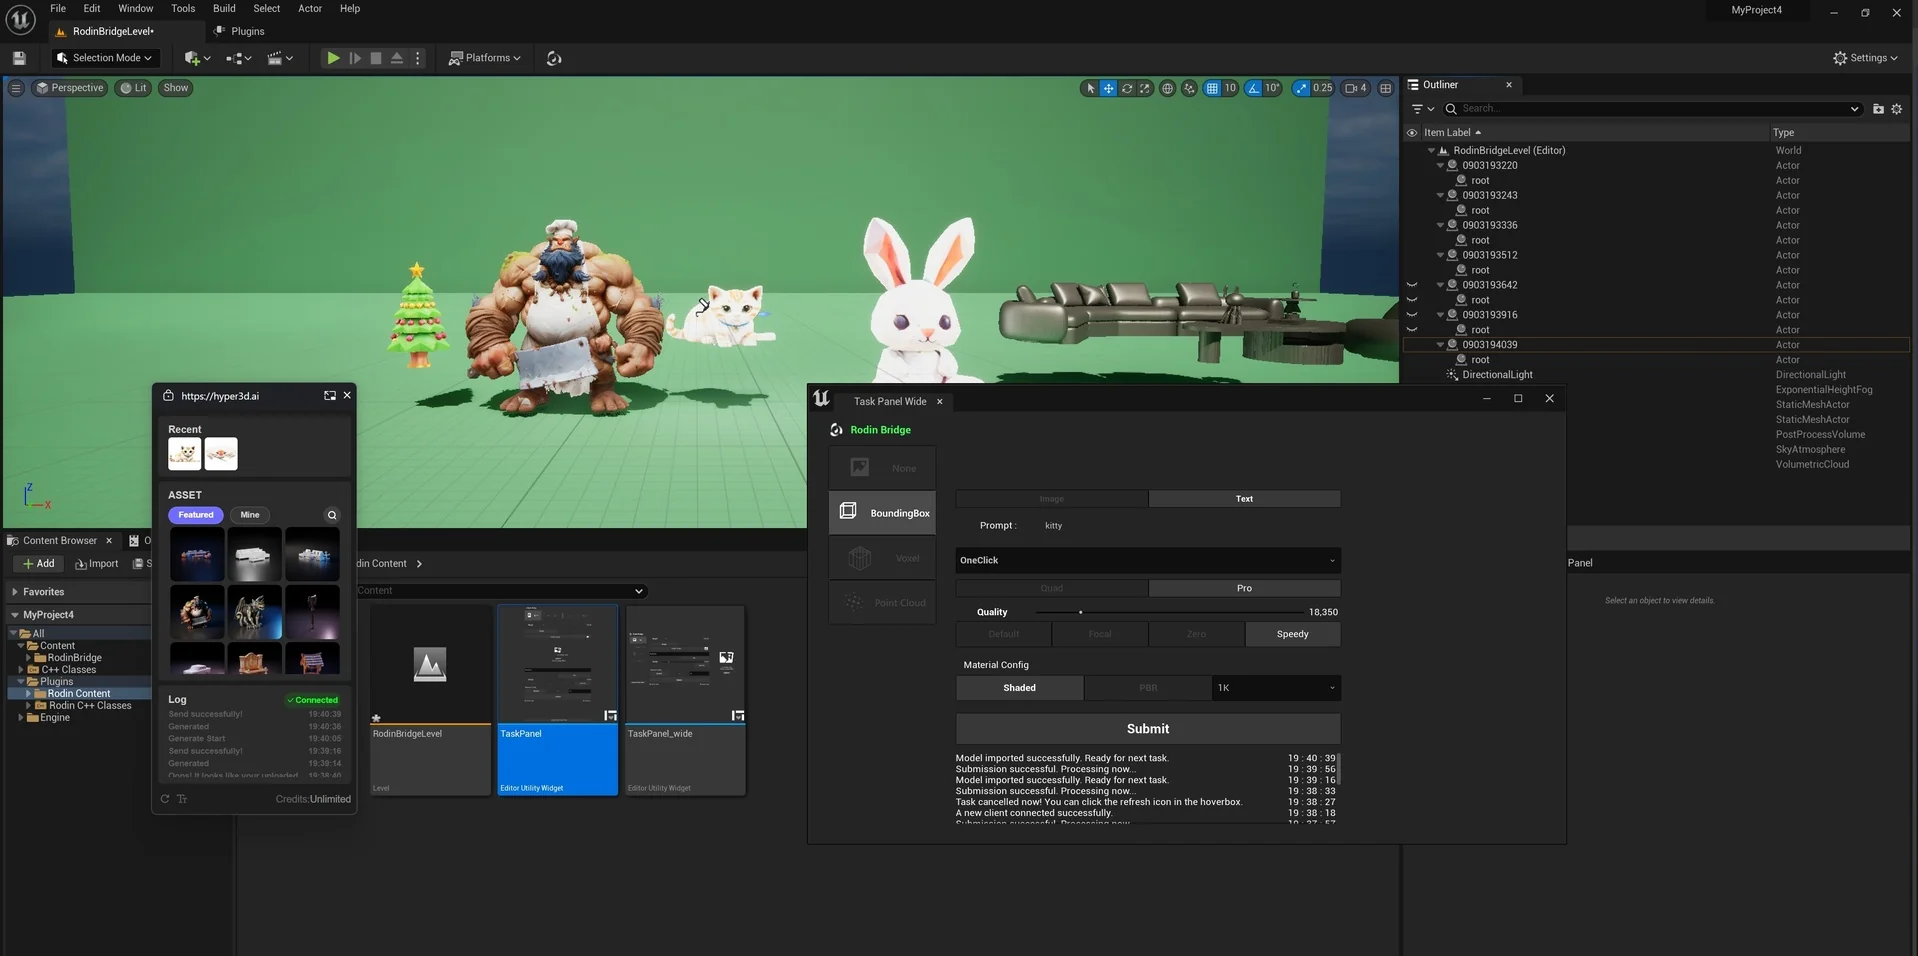
Task: Toggle visibility of actor 0903193642
Action: 1412,285
